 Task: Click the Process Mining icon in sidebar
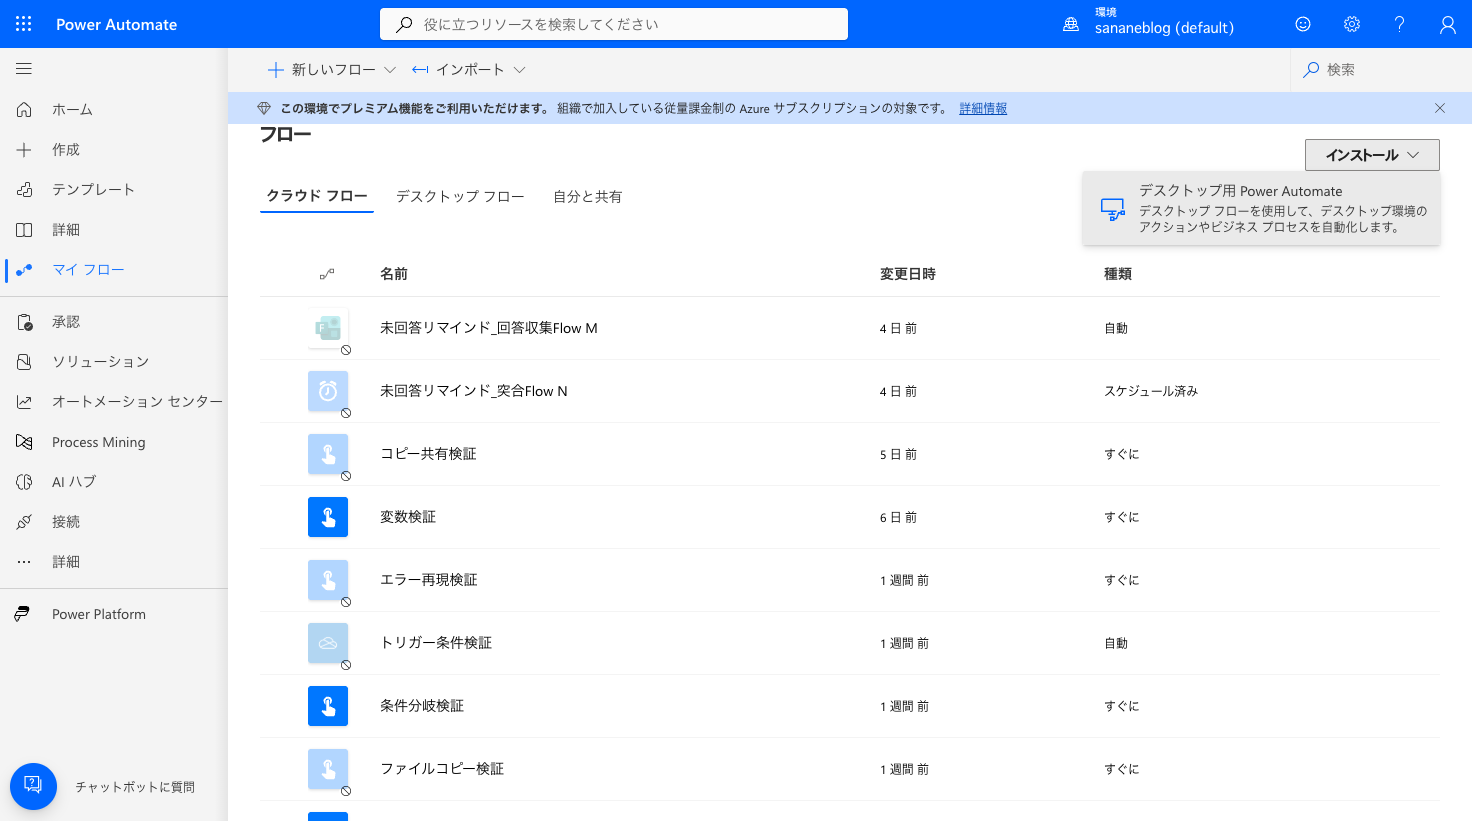coord(24,442)
